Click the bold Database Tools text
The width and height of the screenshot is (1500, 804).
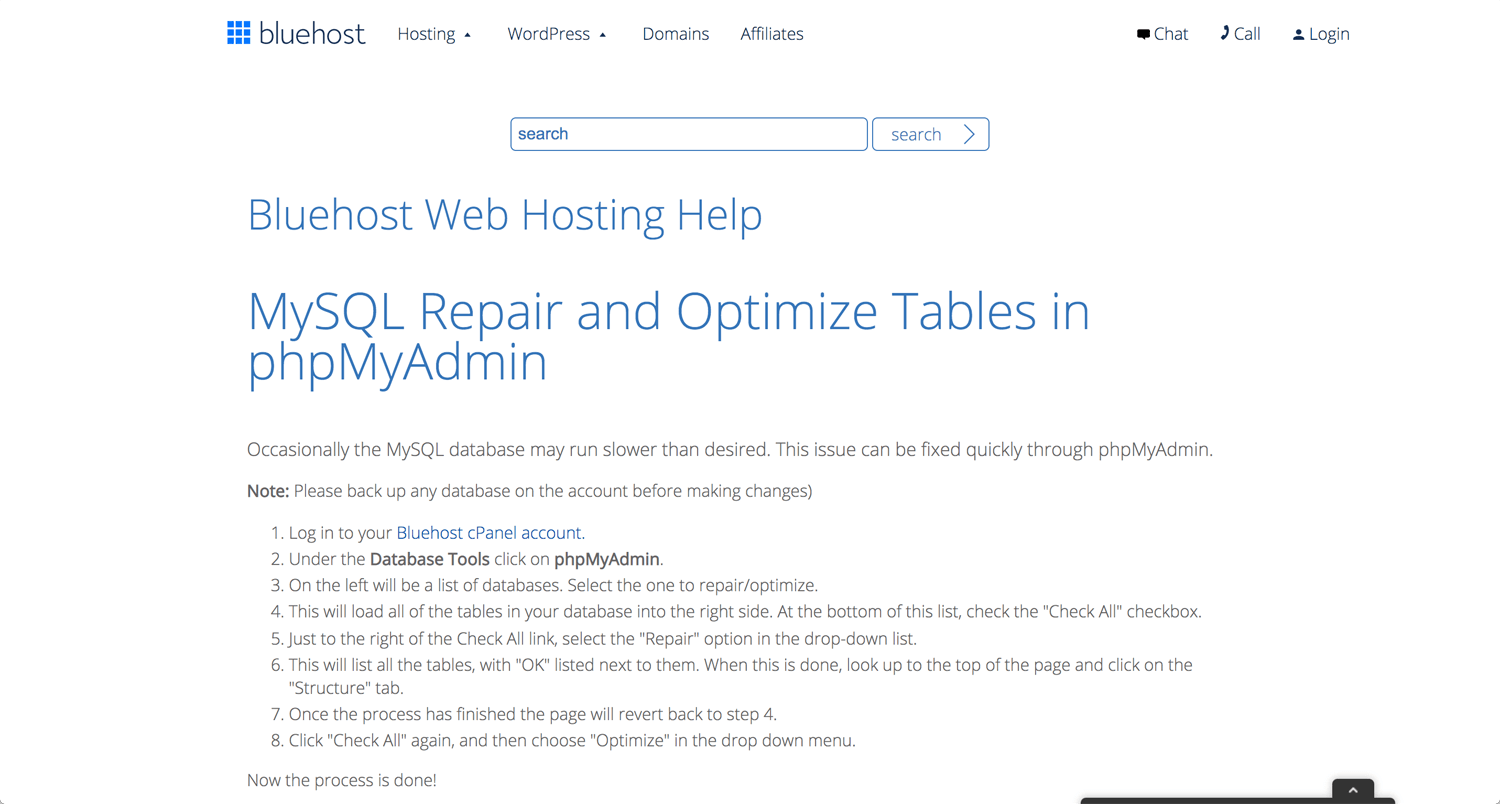[430, 559]
